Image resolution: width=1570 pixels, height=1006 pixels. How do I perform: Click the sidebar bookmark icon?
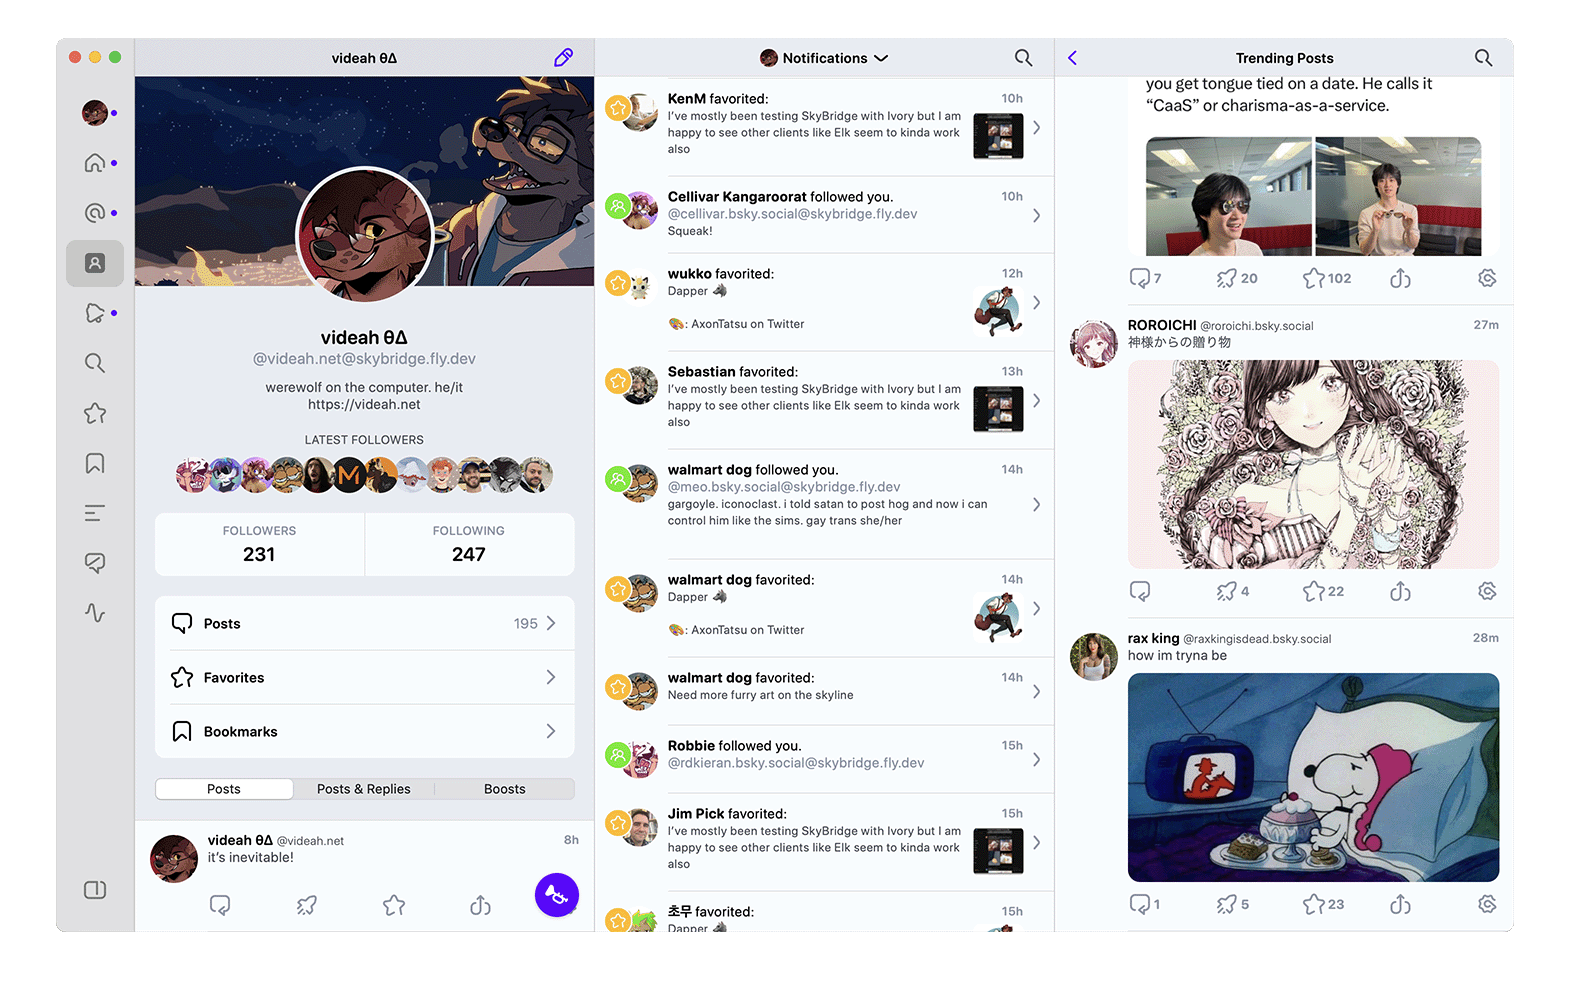pyautogui.click(x=95, y=463)
